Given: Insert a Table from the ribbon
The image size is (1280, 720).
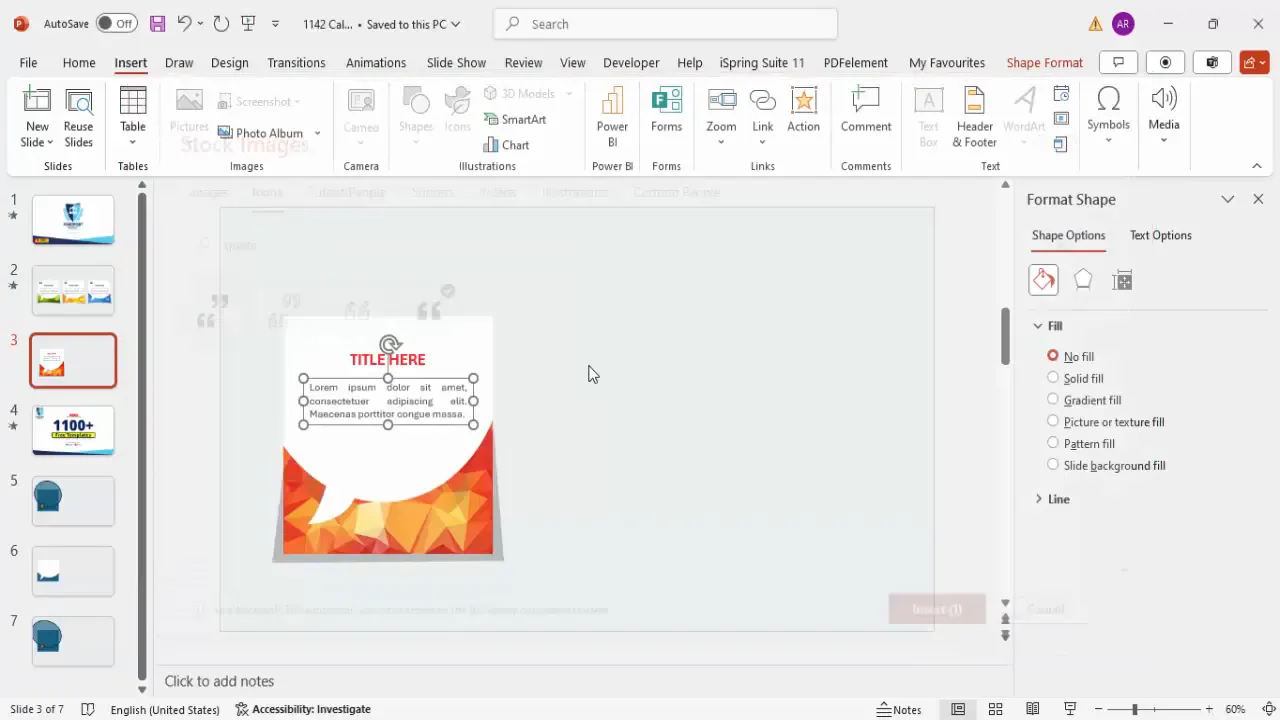Looking at the screenshot, I should (x=133, y=116).
